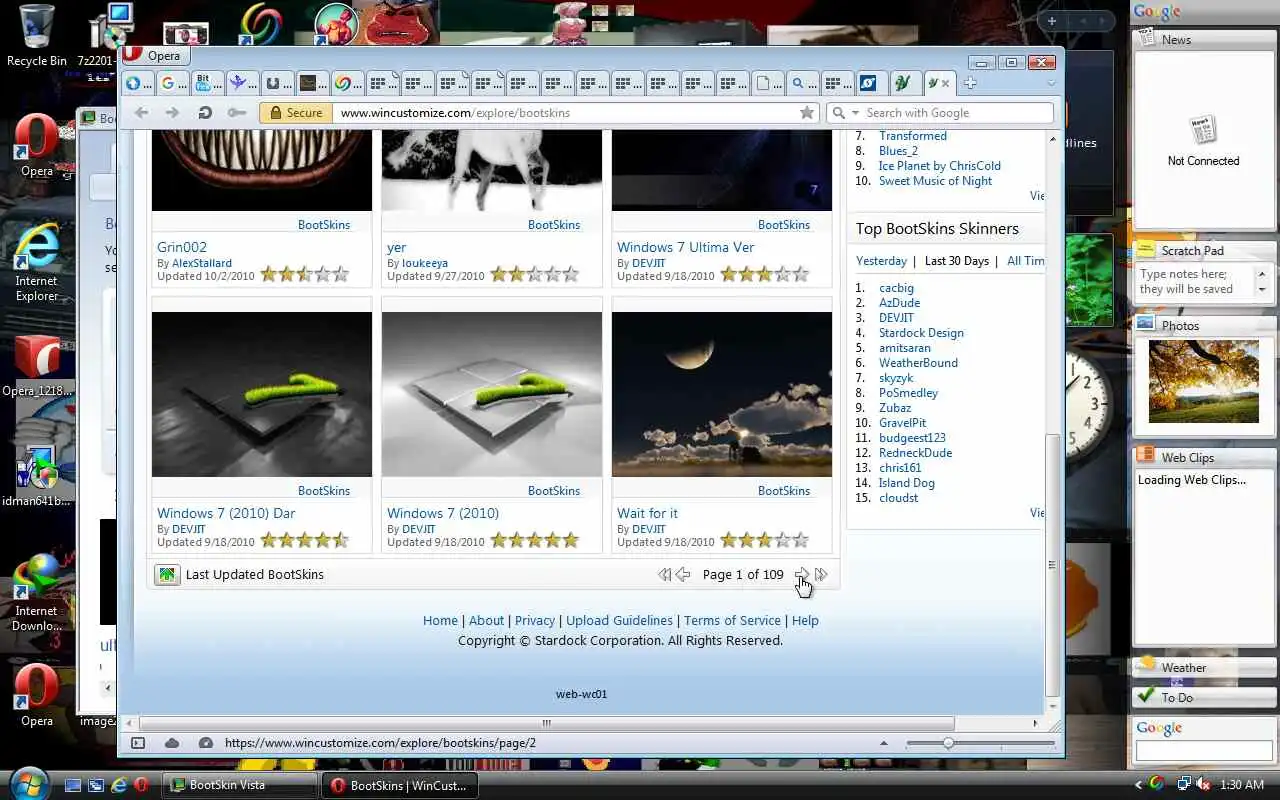
Task: Click the Opera Turbo gauge icon
Action: (206, 743)
